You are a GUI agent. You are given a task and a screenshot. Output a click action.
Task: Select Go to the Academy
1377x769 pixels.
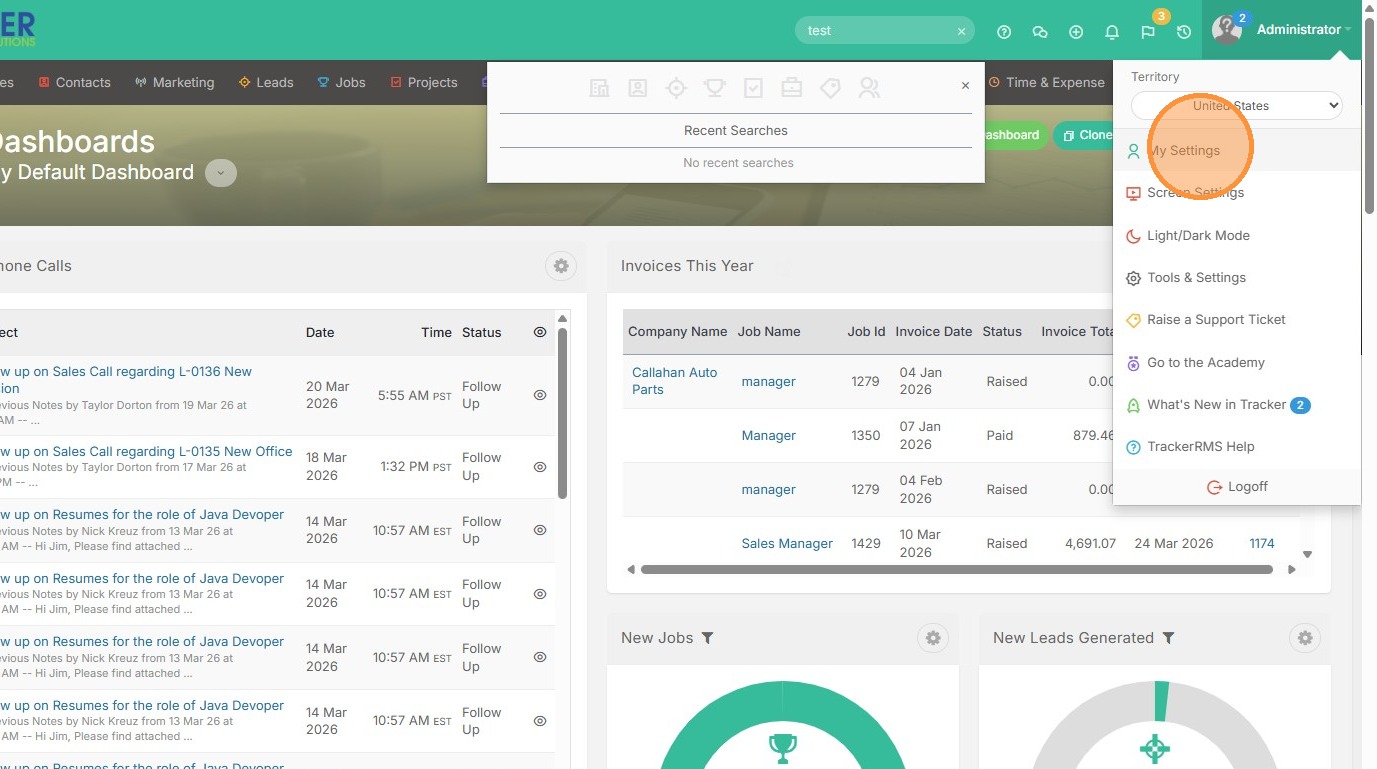pyautogui.click(x=1237, y=363)
